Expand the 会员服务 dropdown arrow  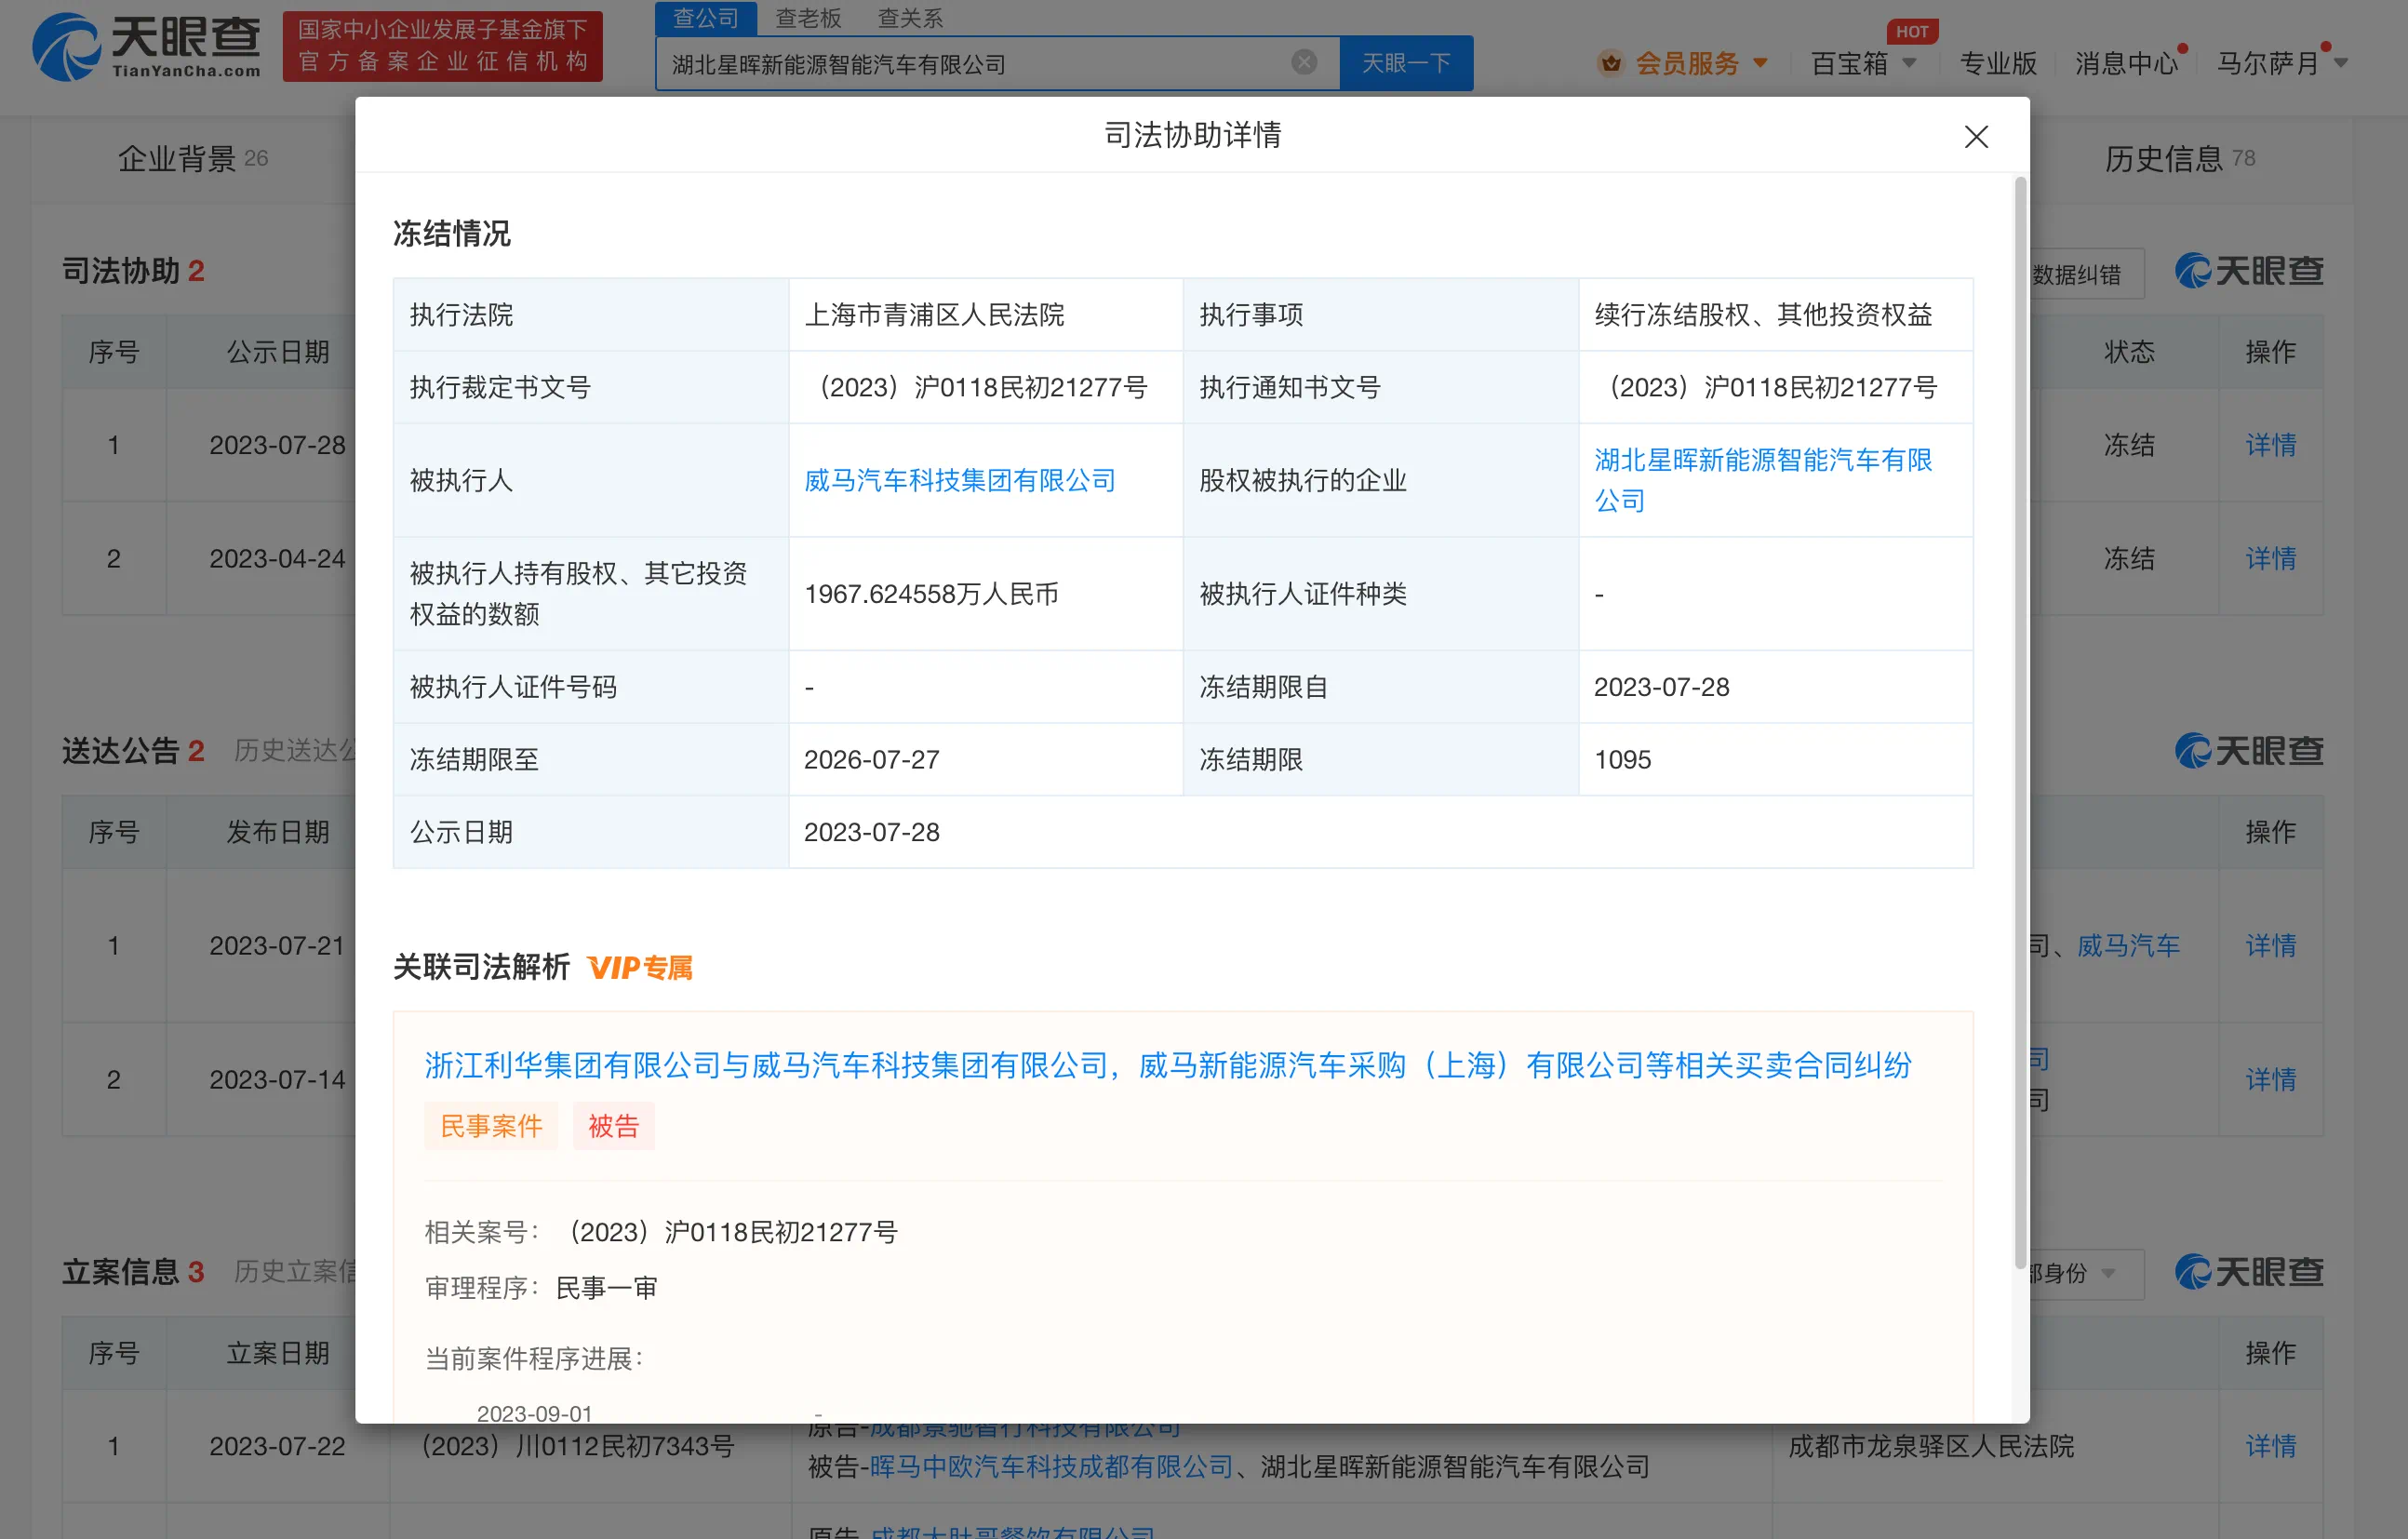click(1761, 64)
